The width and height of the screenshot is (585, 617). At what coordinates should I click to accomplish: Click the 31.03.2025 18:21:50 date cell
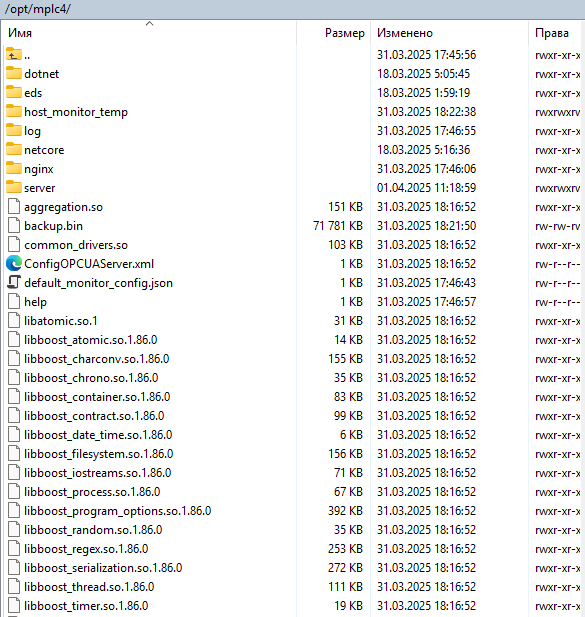pos(426,226)
